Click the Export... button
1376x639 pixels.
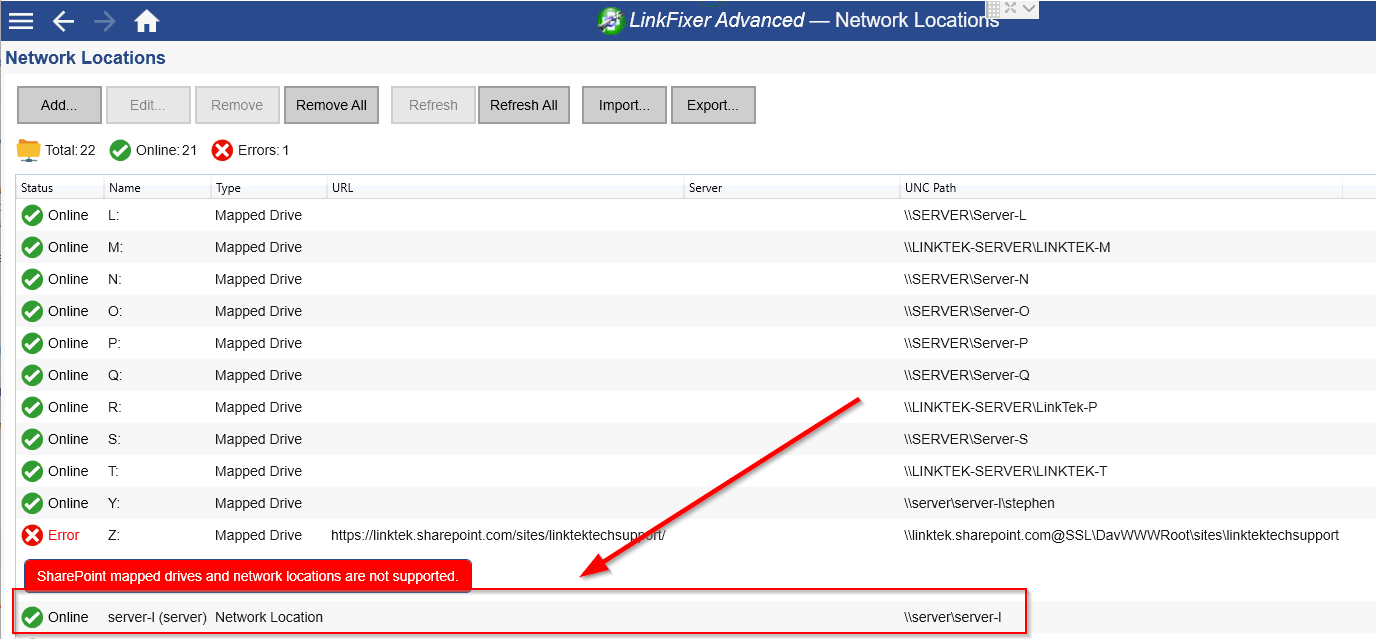(713, 105)
